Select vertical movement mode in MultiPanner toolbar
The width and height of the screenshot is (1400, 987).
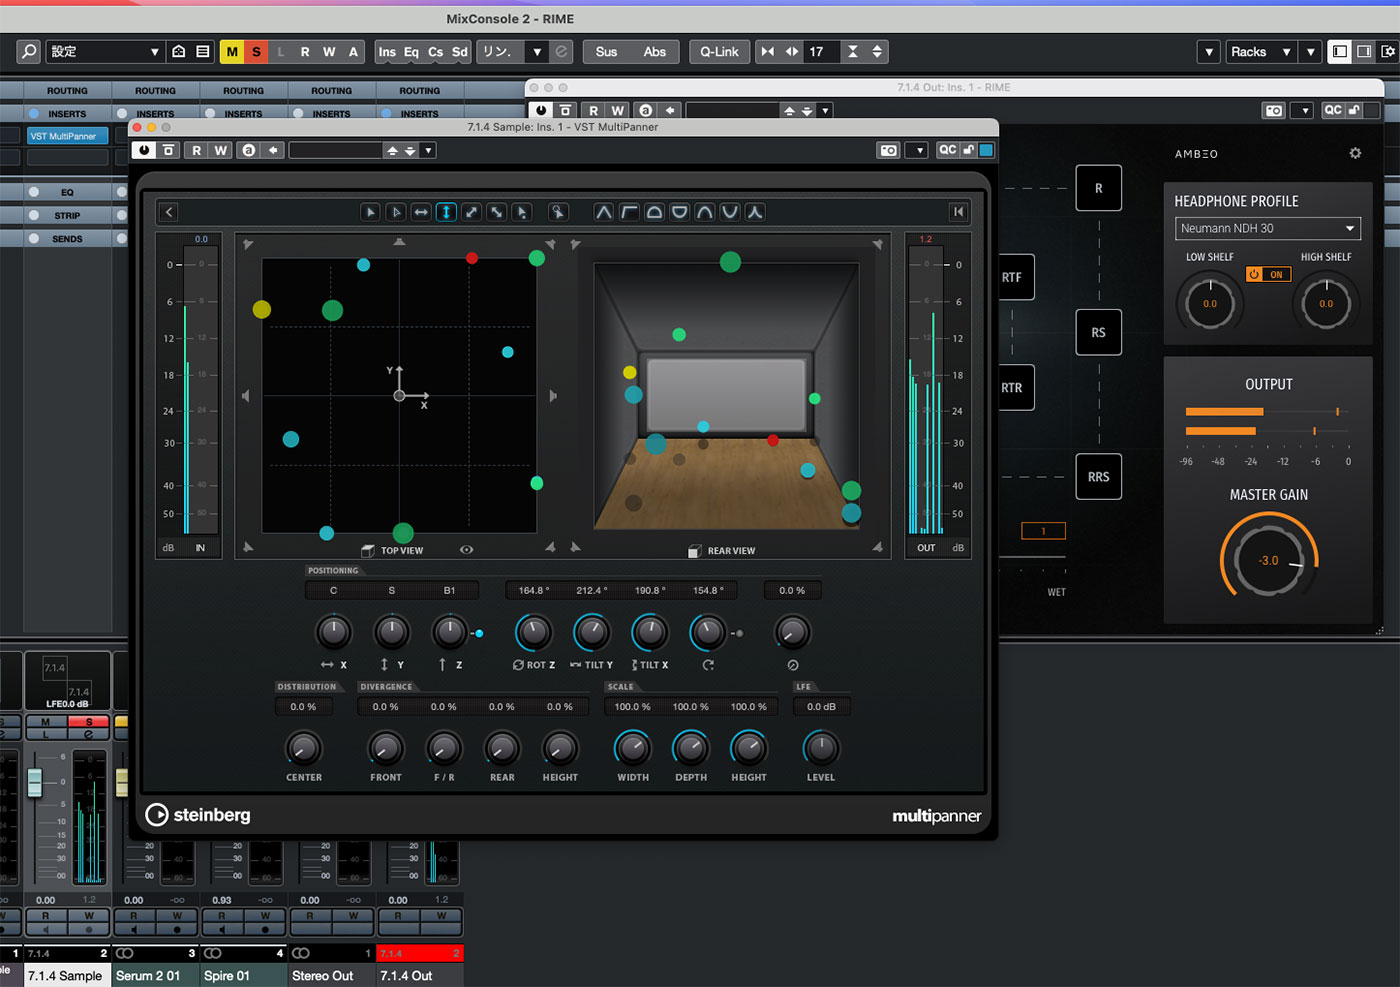446,212
